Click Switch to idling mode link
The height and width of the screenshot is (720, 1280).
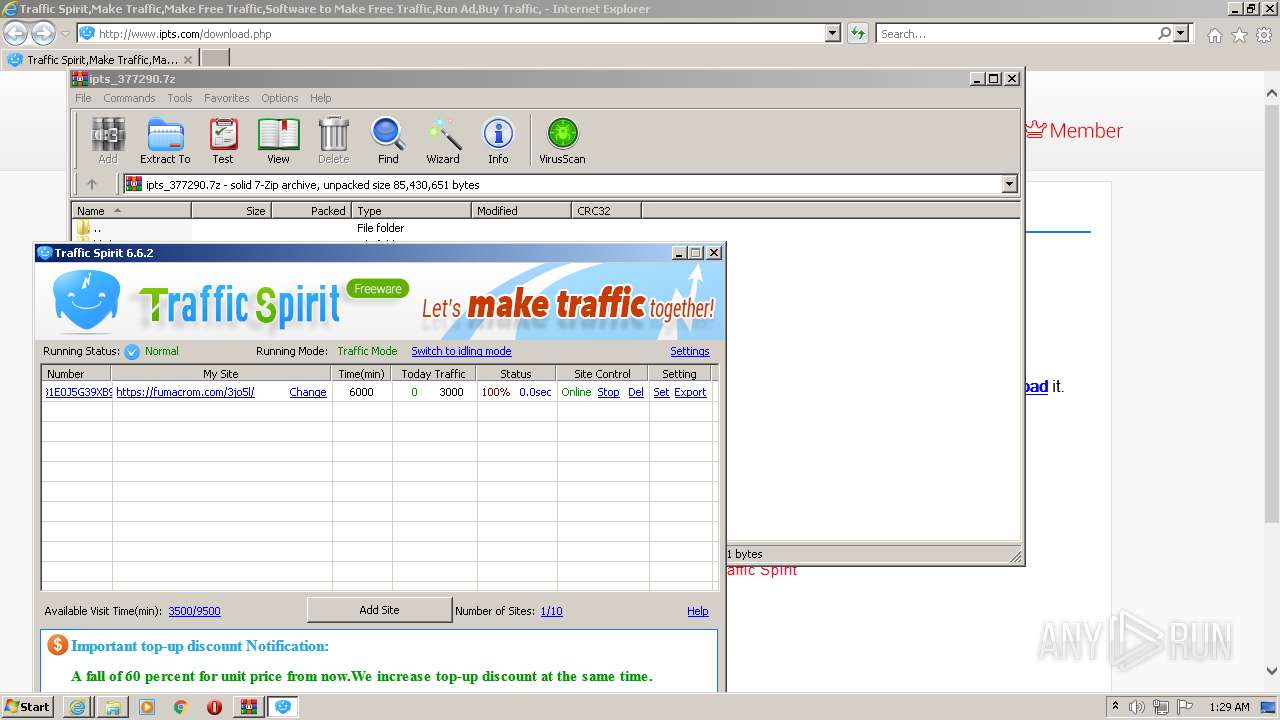(x=461, y=351)
